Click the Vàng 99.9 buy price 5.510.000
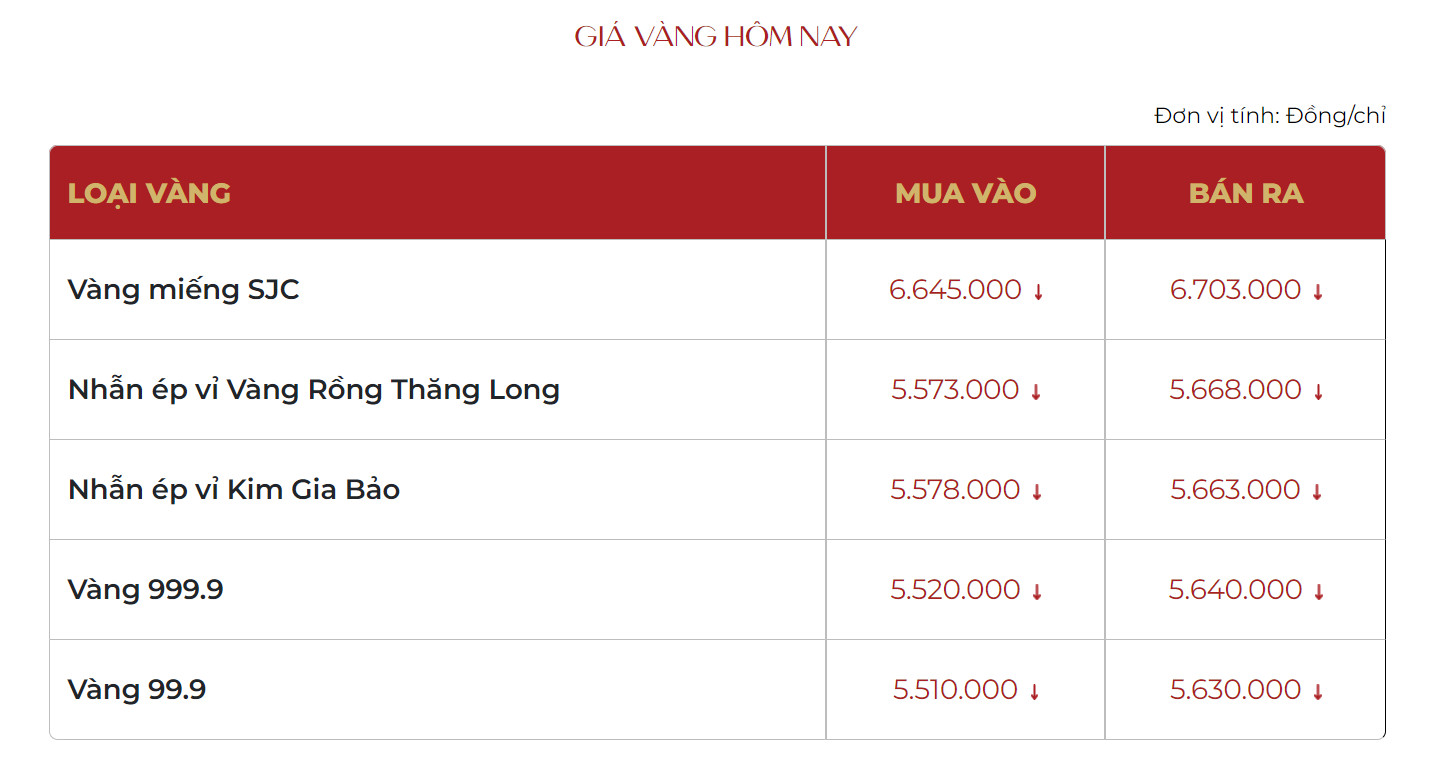Image resolution: width=1437 pixels, height=757 pixels. pos(955,690)
